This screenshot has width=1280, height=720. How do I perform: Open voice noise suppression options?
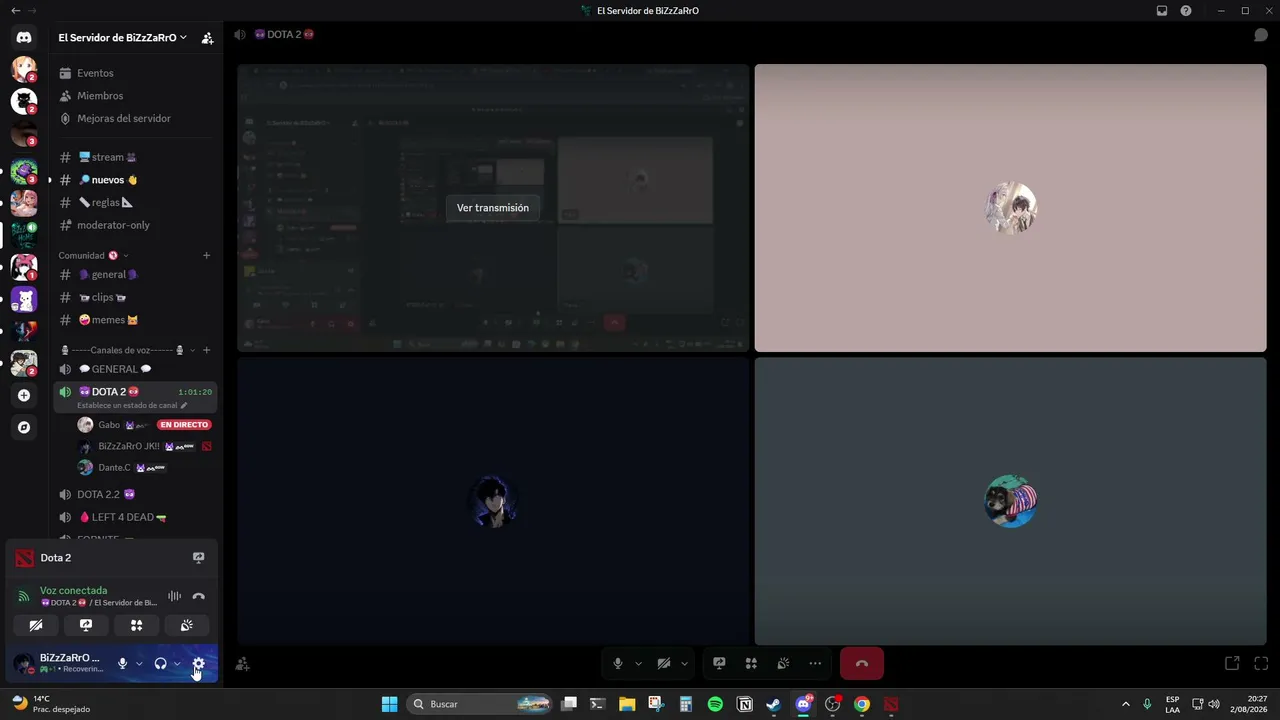[174, 596]
